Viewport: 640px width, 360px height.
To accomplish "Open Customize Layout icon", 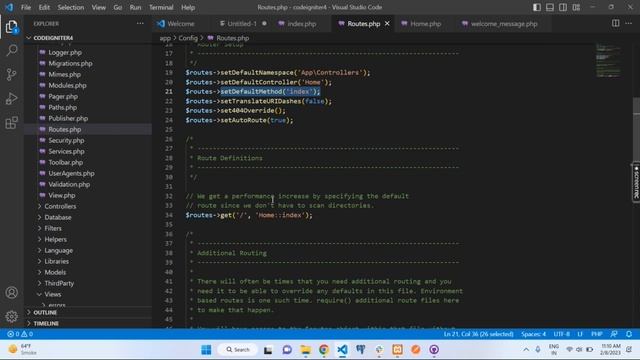I will tap(576, 7).
